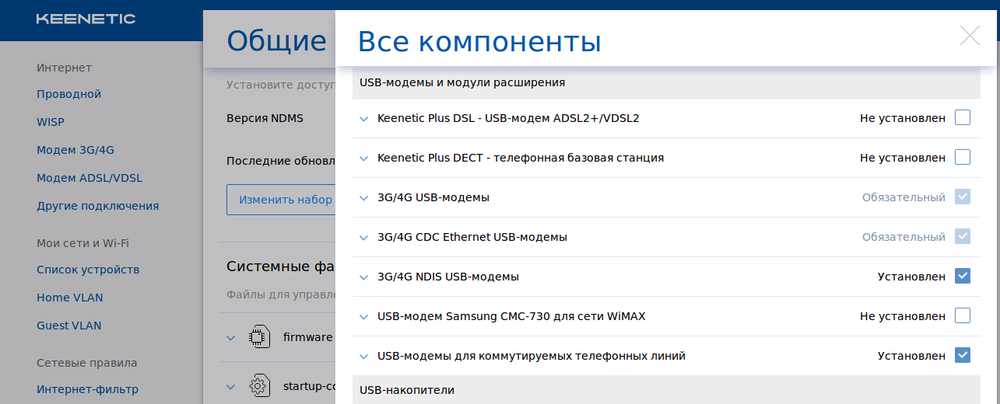The height and width of the screenshot is (404, 1000).
Task: Open Проводной in sidebar
Action: (x=69, y=94)
